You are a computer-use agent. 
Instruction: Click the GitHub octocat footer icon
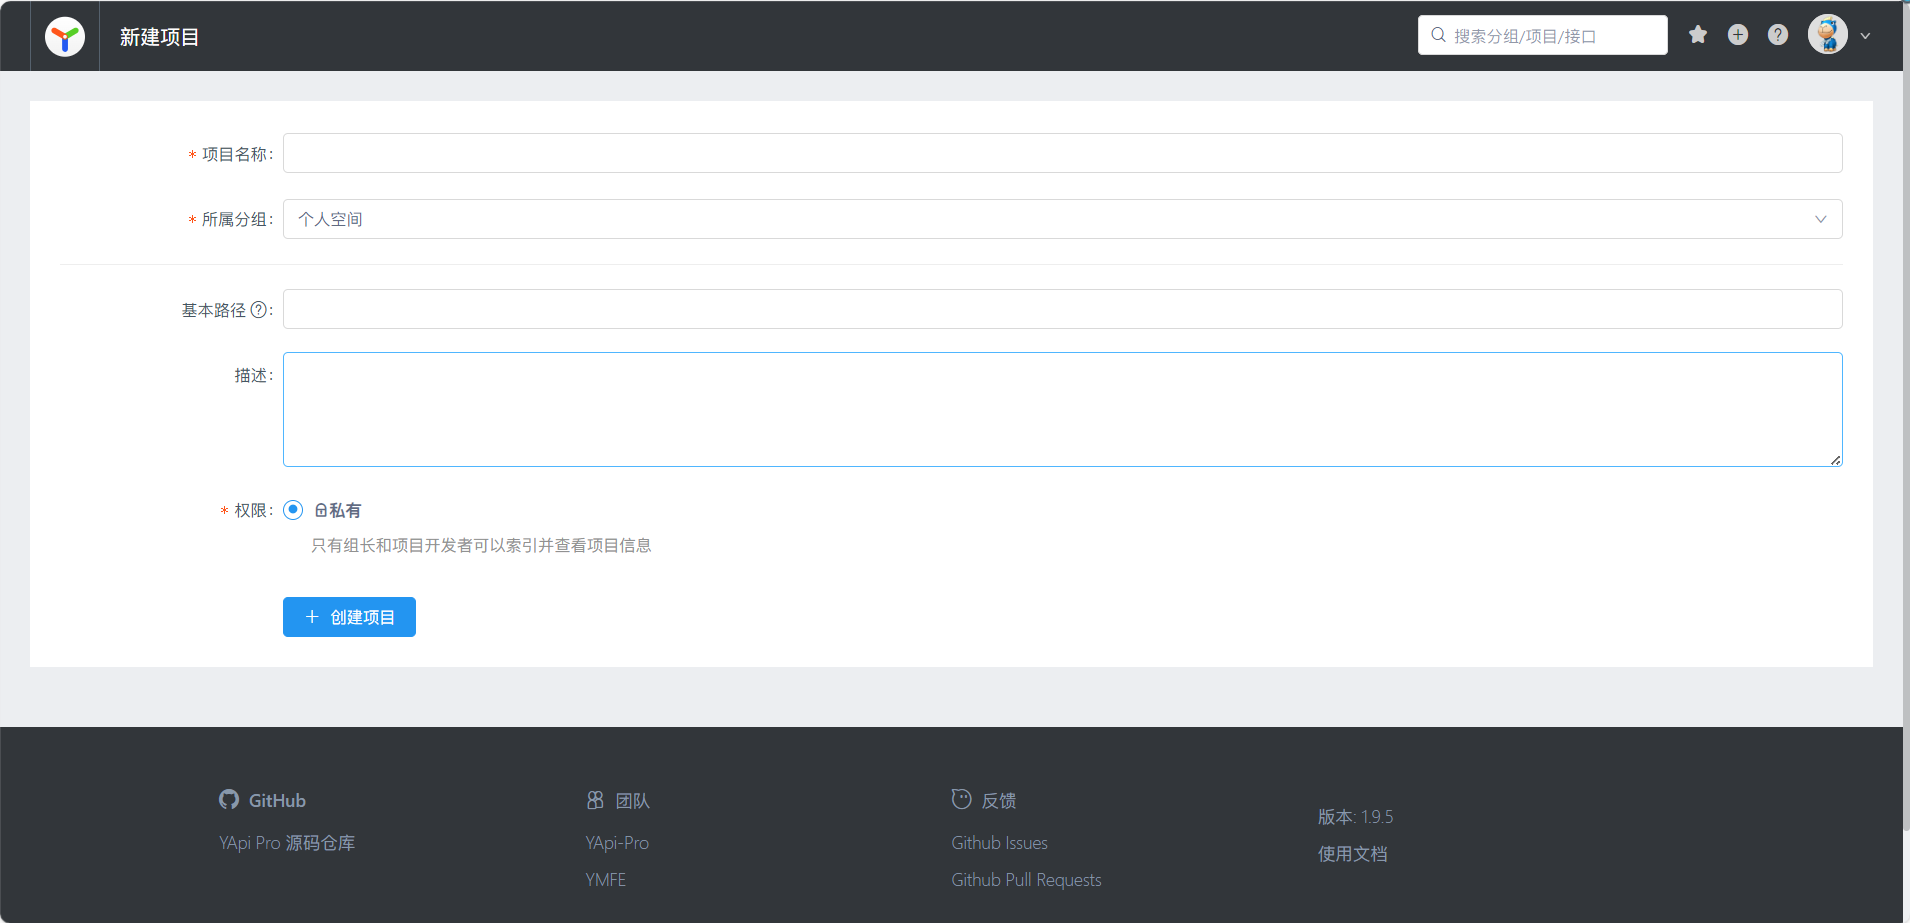tap(229, 800)
